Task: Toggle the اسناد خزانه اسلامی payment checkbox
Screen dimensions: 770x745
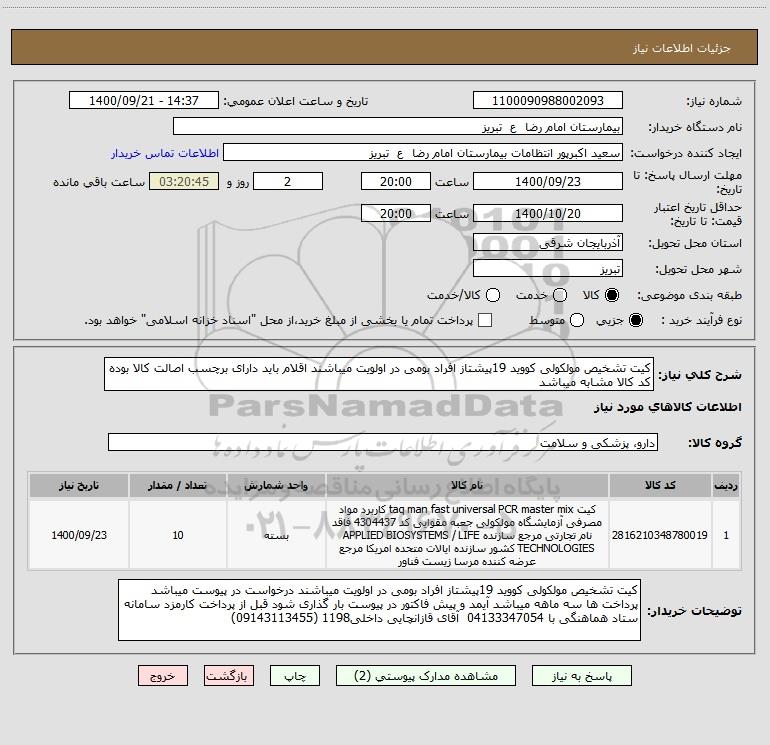Action: tap(485, 320)
